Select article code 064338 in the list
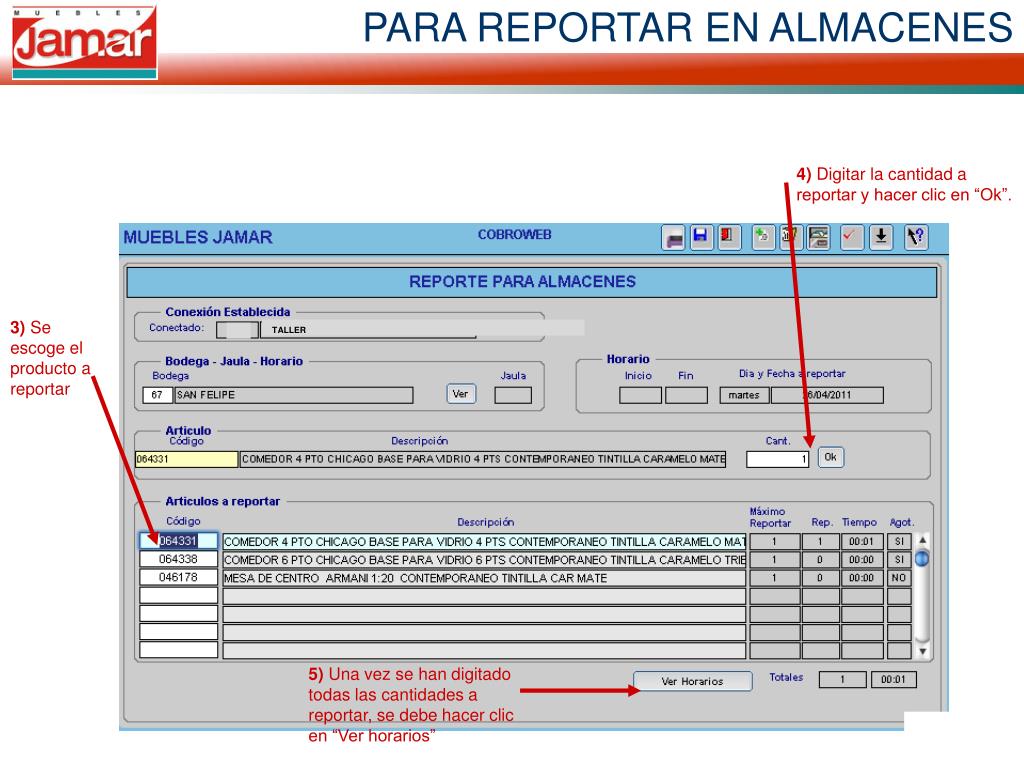The height and width of the screenshot is (768, 1024). point(178,559)
